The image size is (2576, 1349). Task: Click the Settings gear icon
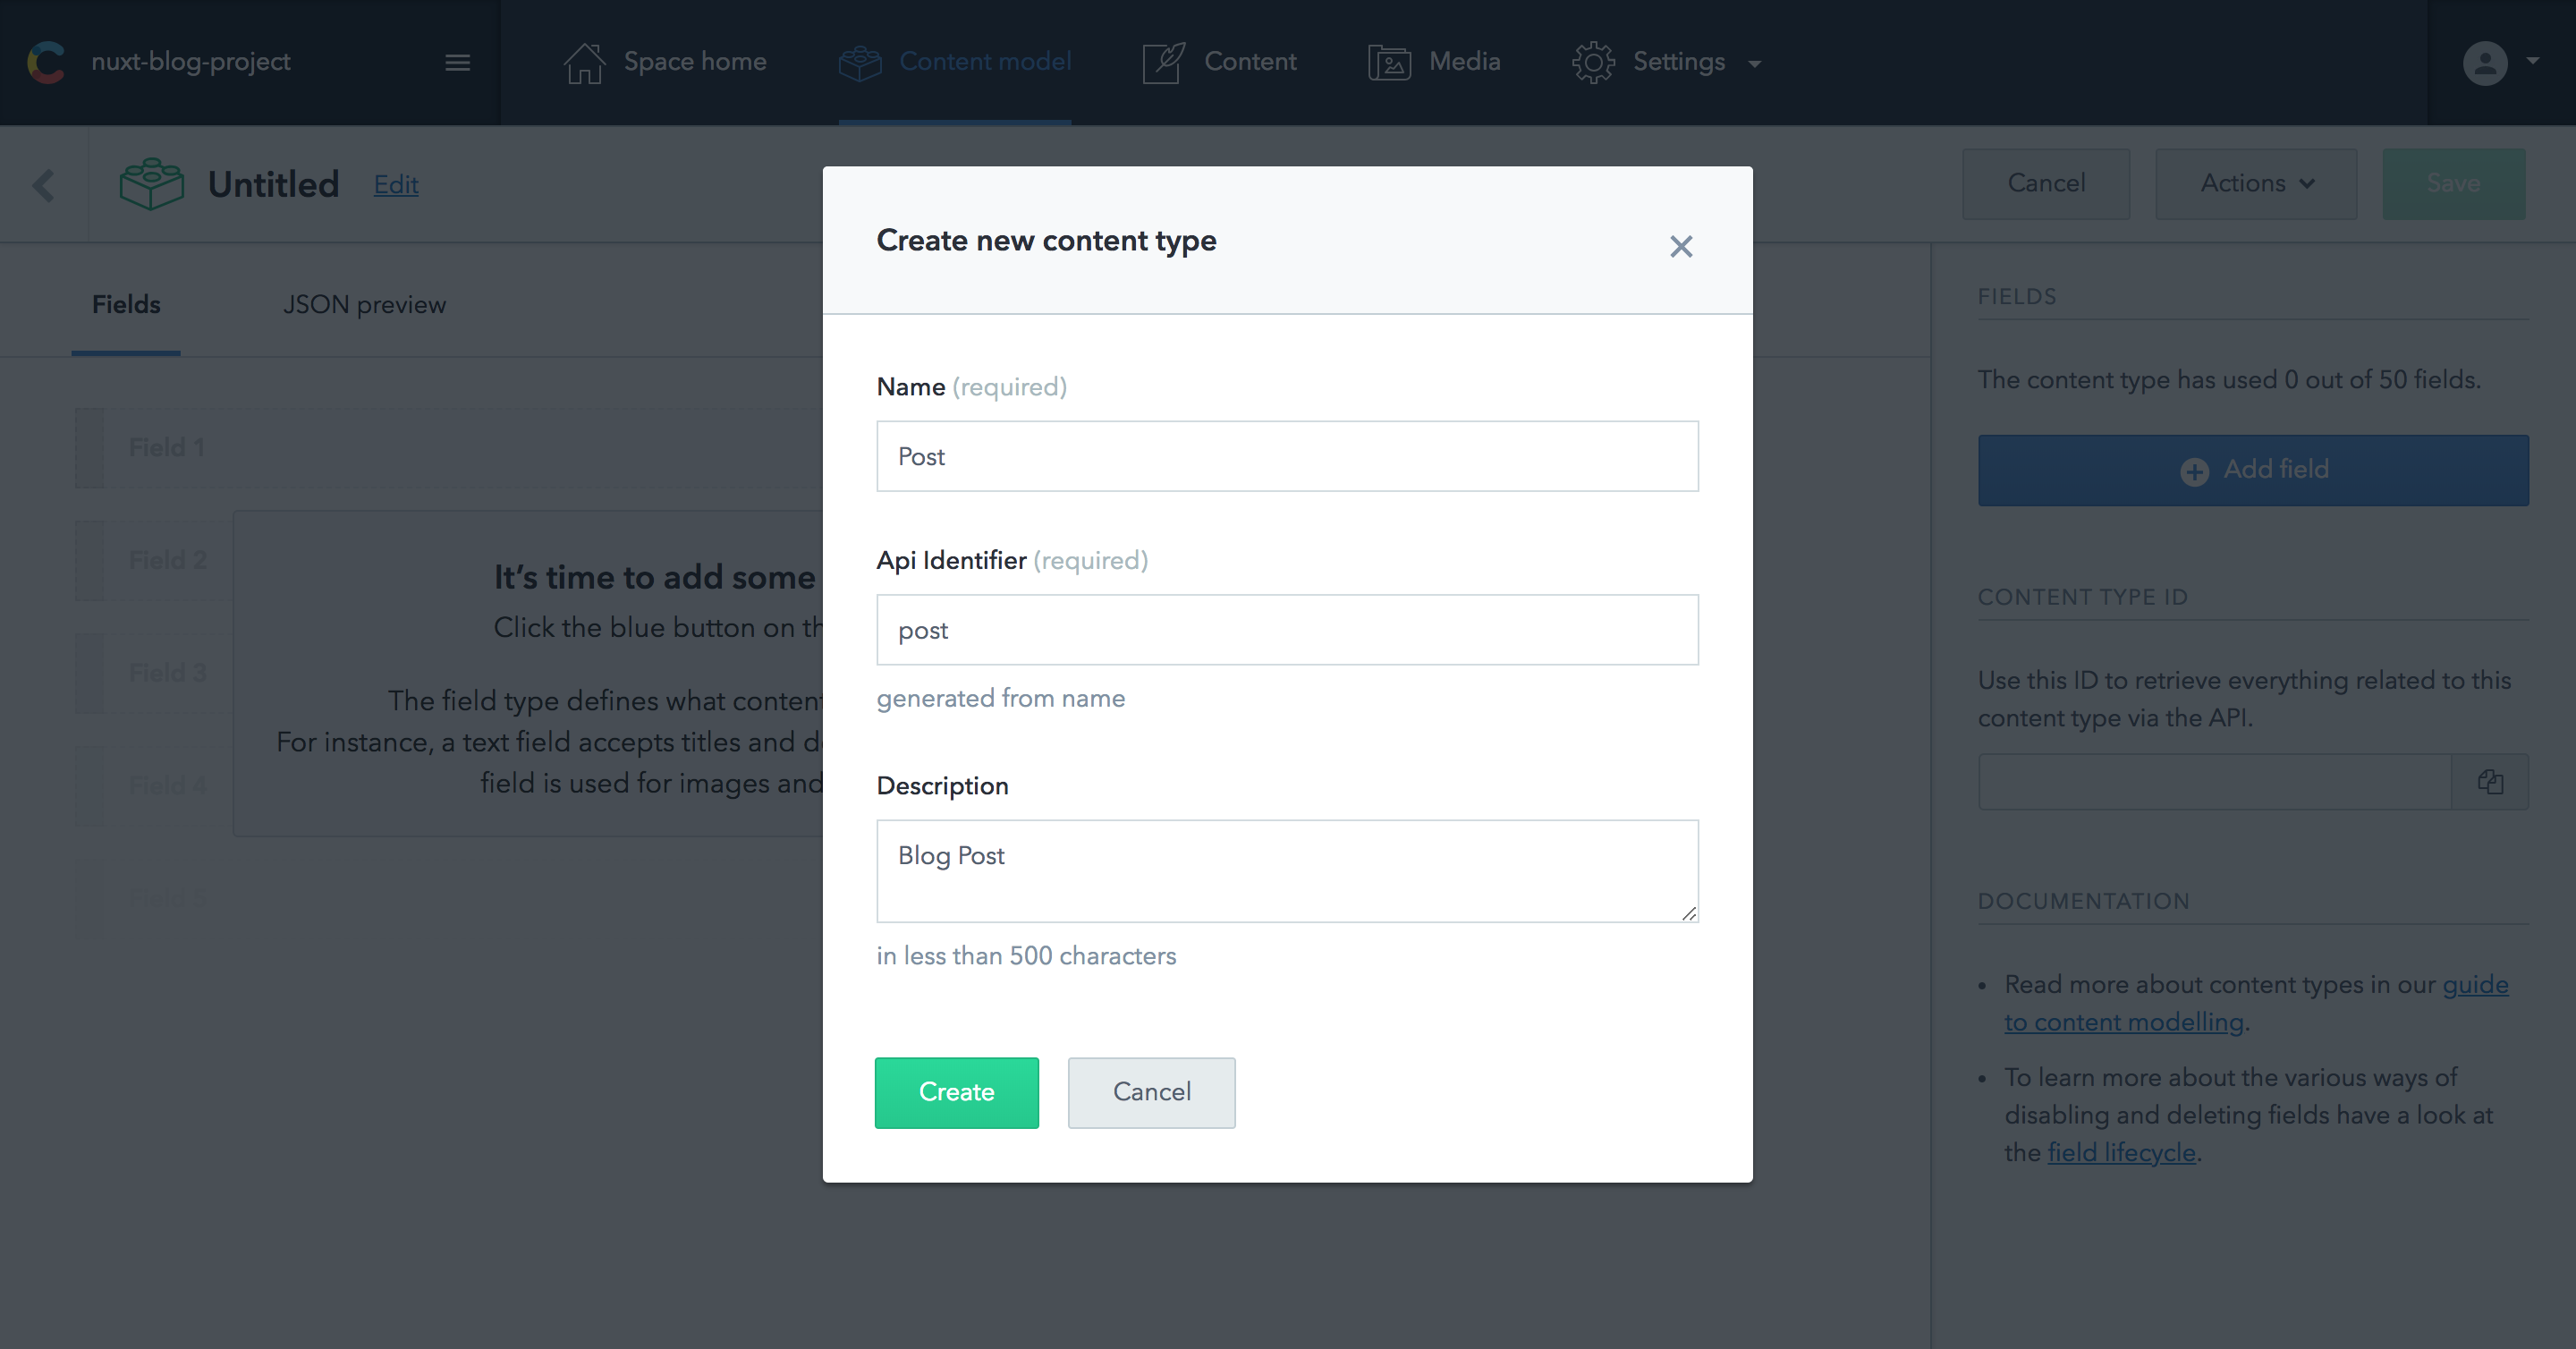coord(1591,63)
